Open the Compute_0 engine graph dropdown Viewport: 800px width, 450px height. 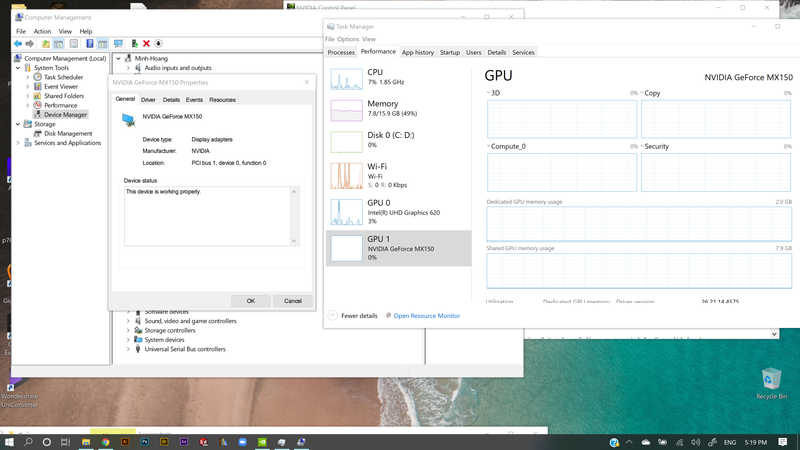coord(488,146)
